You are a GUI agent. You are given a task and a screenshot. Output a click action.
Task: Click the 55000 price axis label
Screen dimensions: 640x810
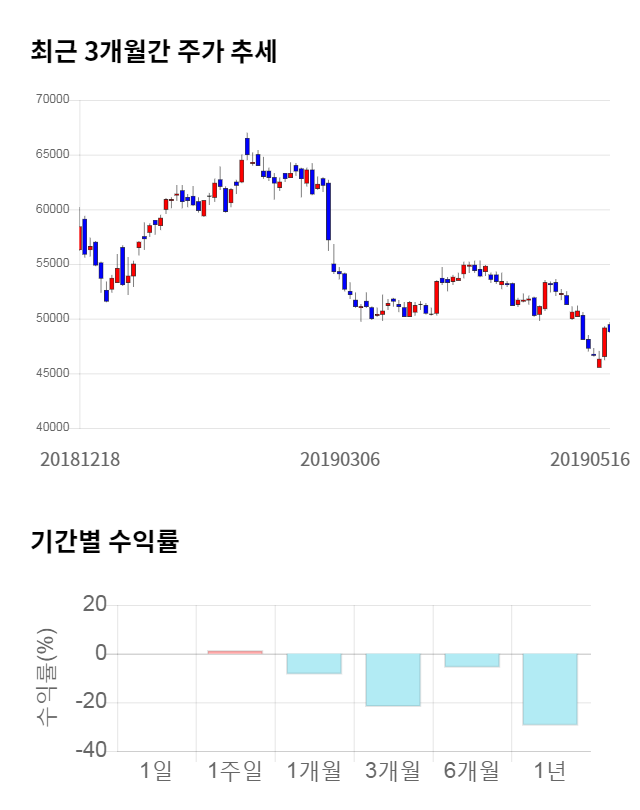point(51,264)
